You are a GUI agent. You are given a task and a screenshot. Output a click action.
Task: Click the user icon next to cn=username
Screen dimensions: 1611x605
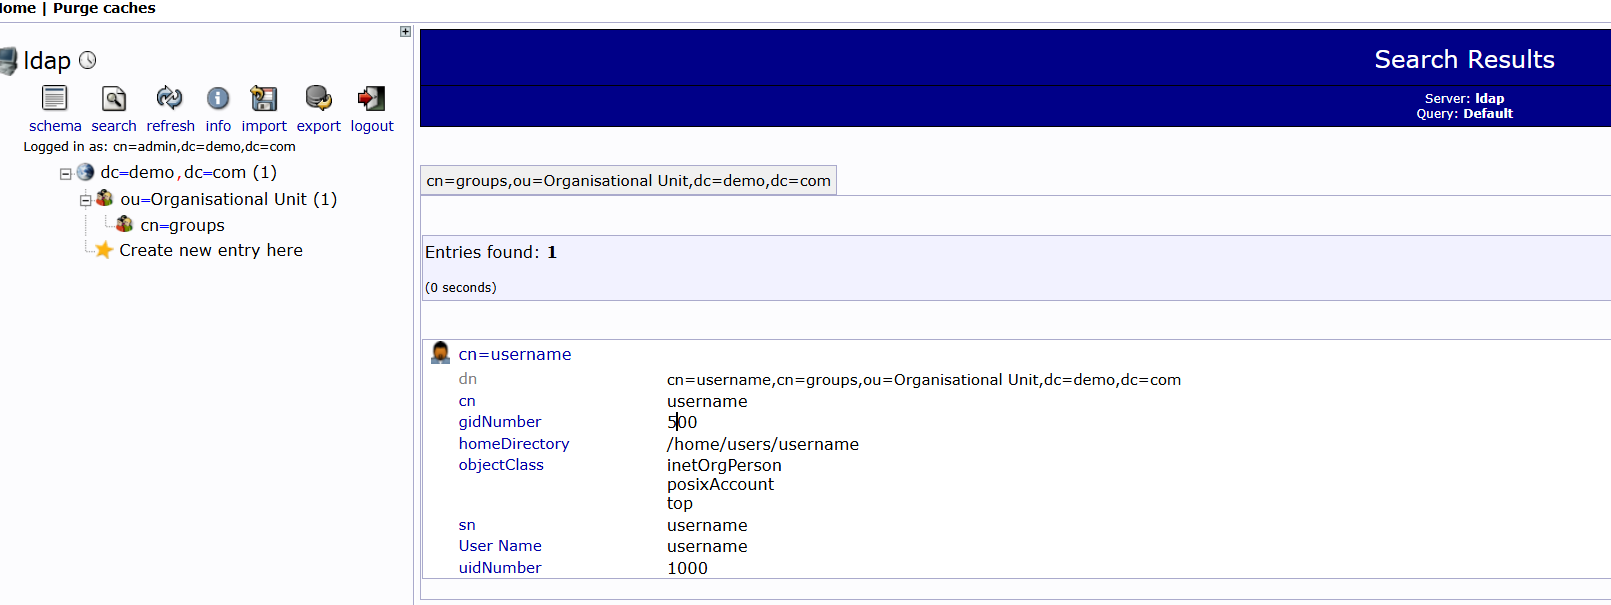click(x=440, y=353)
